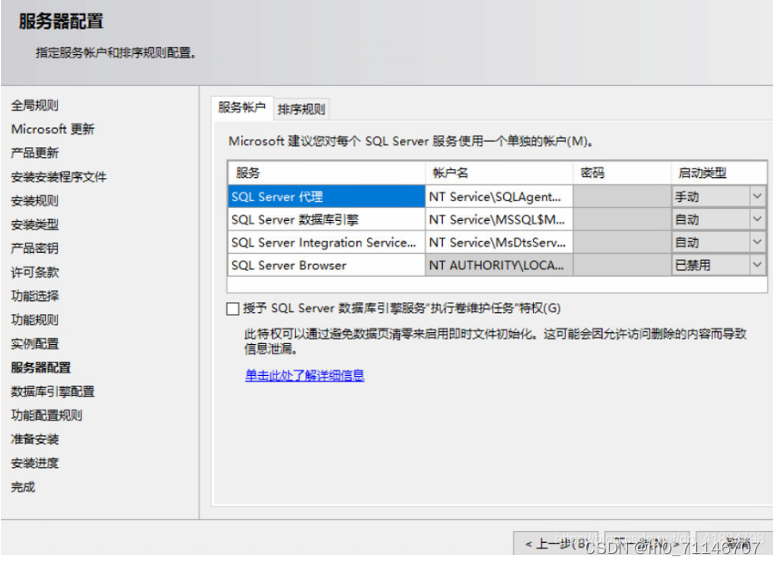Go to 功能规则 step in sidebar
The width and height of the screenshot is (776, 566).
35,320
